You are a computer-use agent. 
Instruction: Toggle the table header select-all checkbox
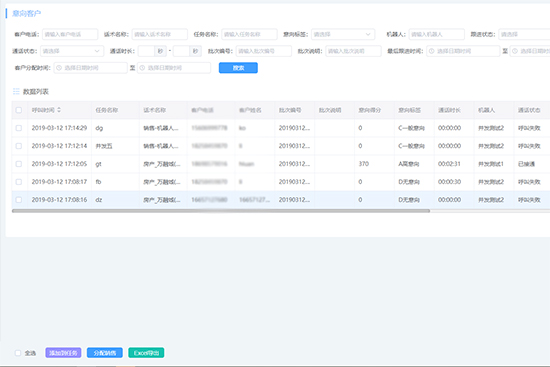click(19, 110)
